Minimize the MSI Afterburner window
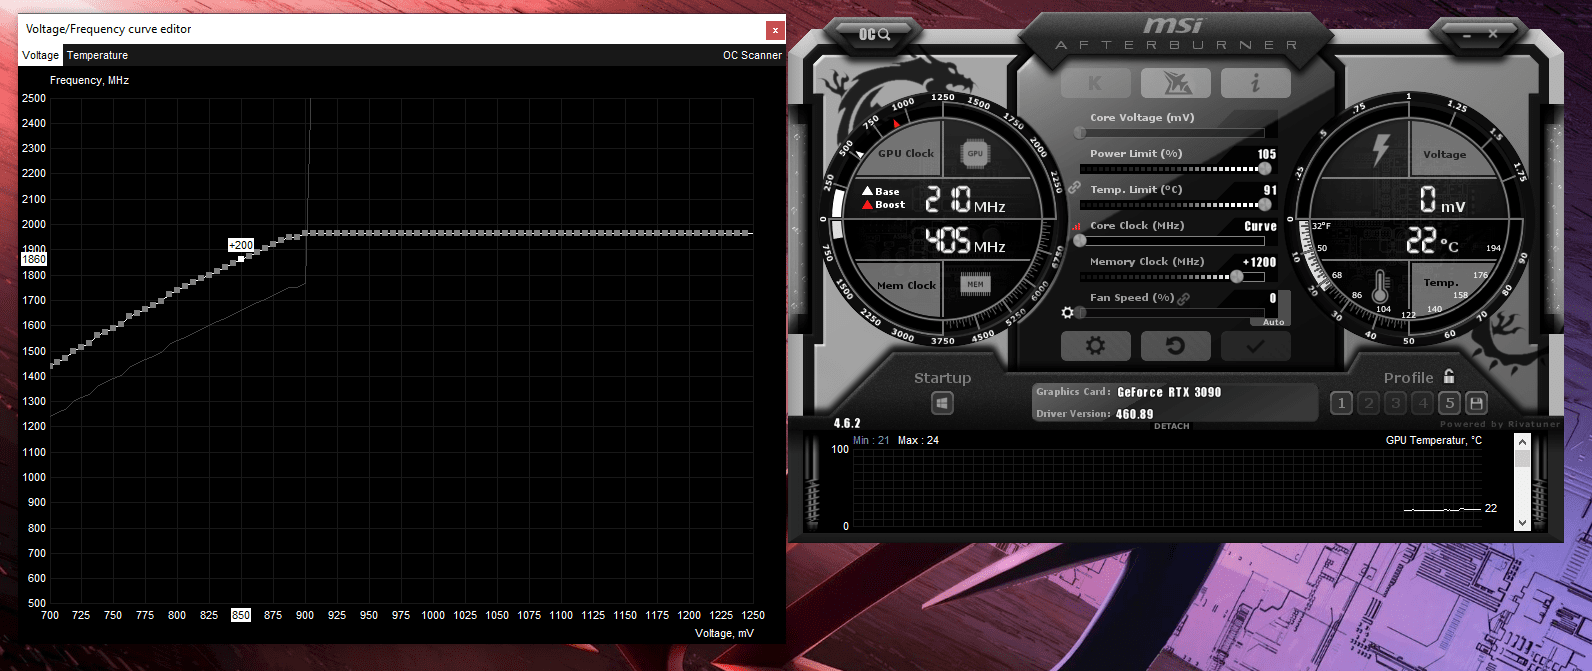This screenshot has width=1592, height=671. (x=1467, y=34)
